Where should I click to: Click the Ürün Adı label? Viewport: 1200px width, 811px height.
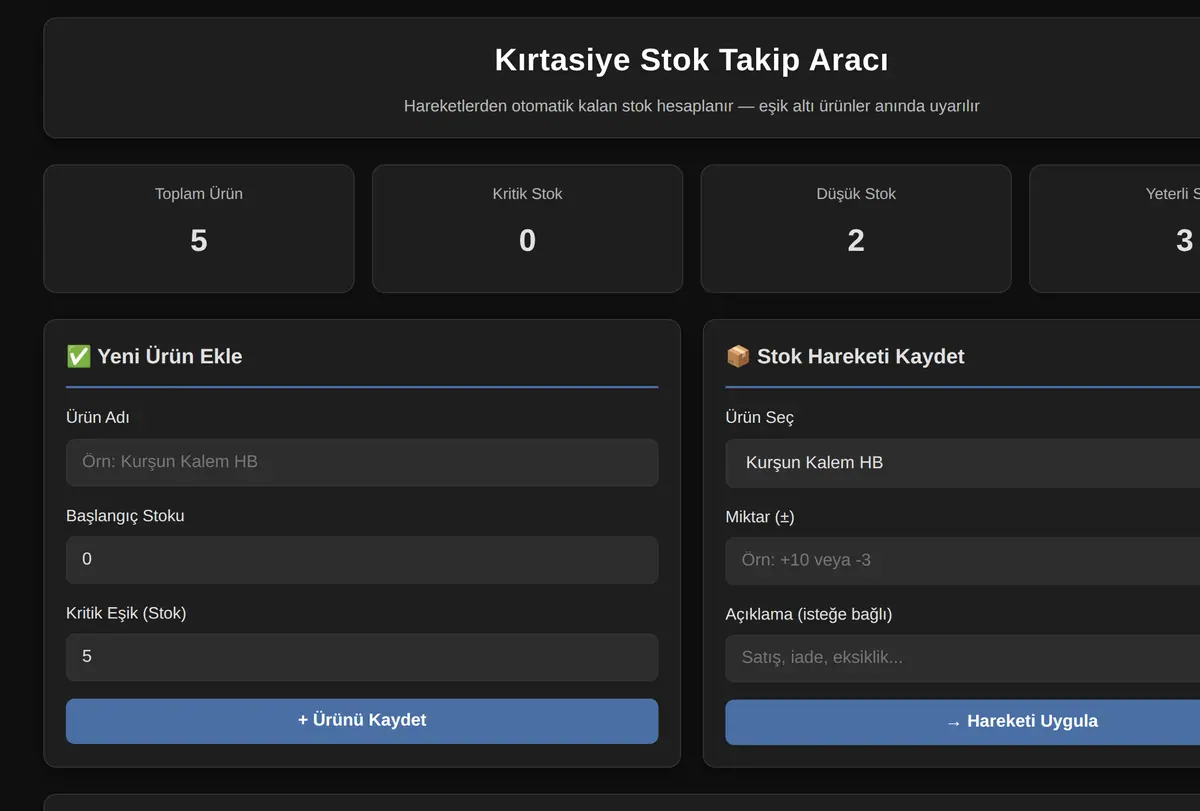tap(98, 417)
